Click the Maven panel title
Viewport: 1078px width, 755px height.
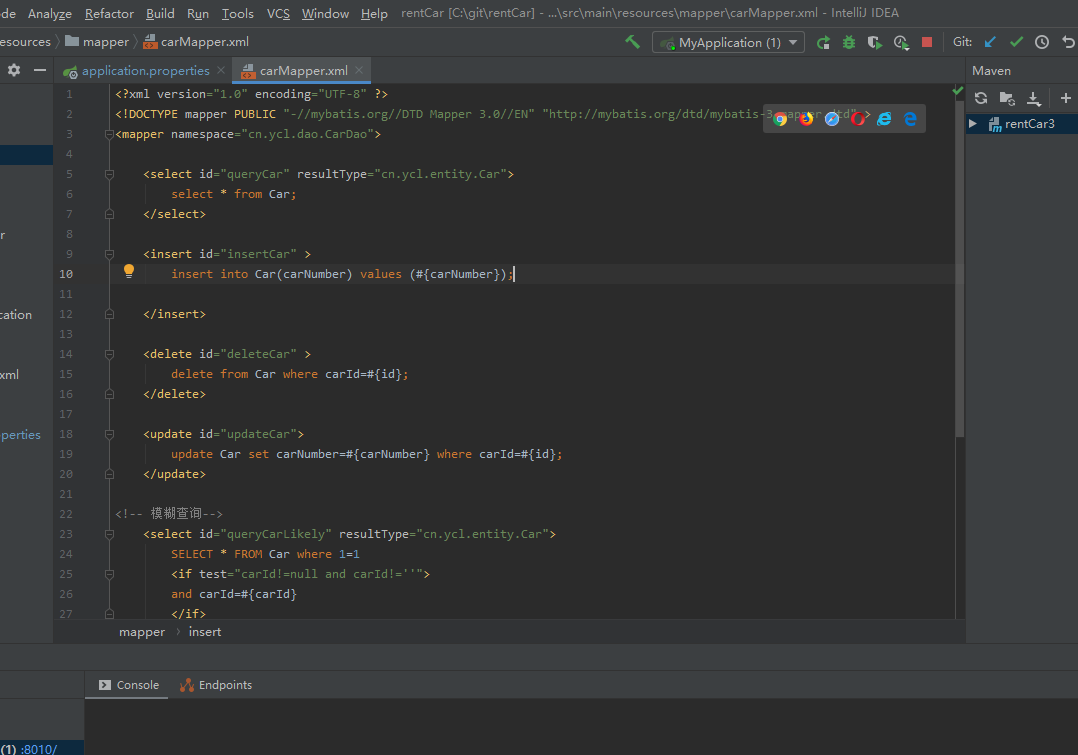[x=991, y=71]
